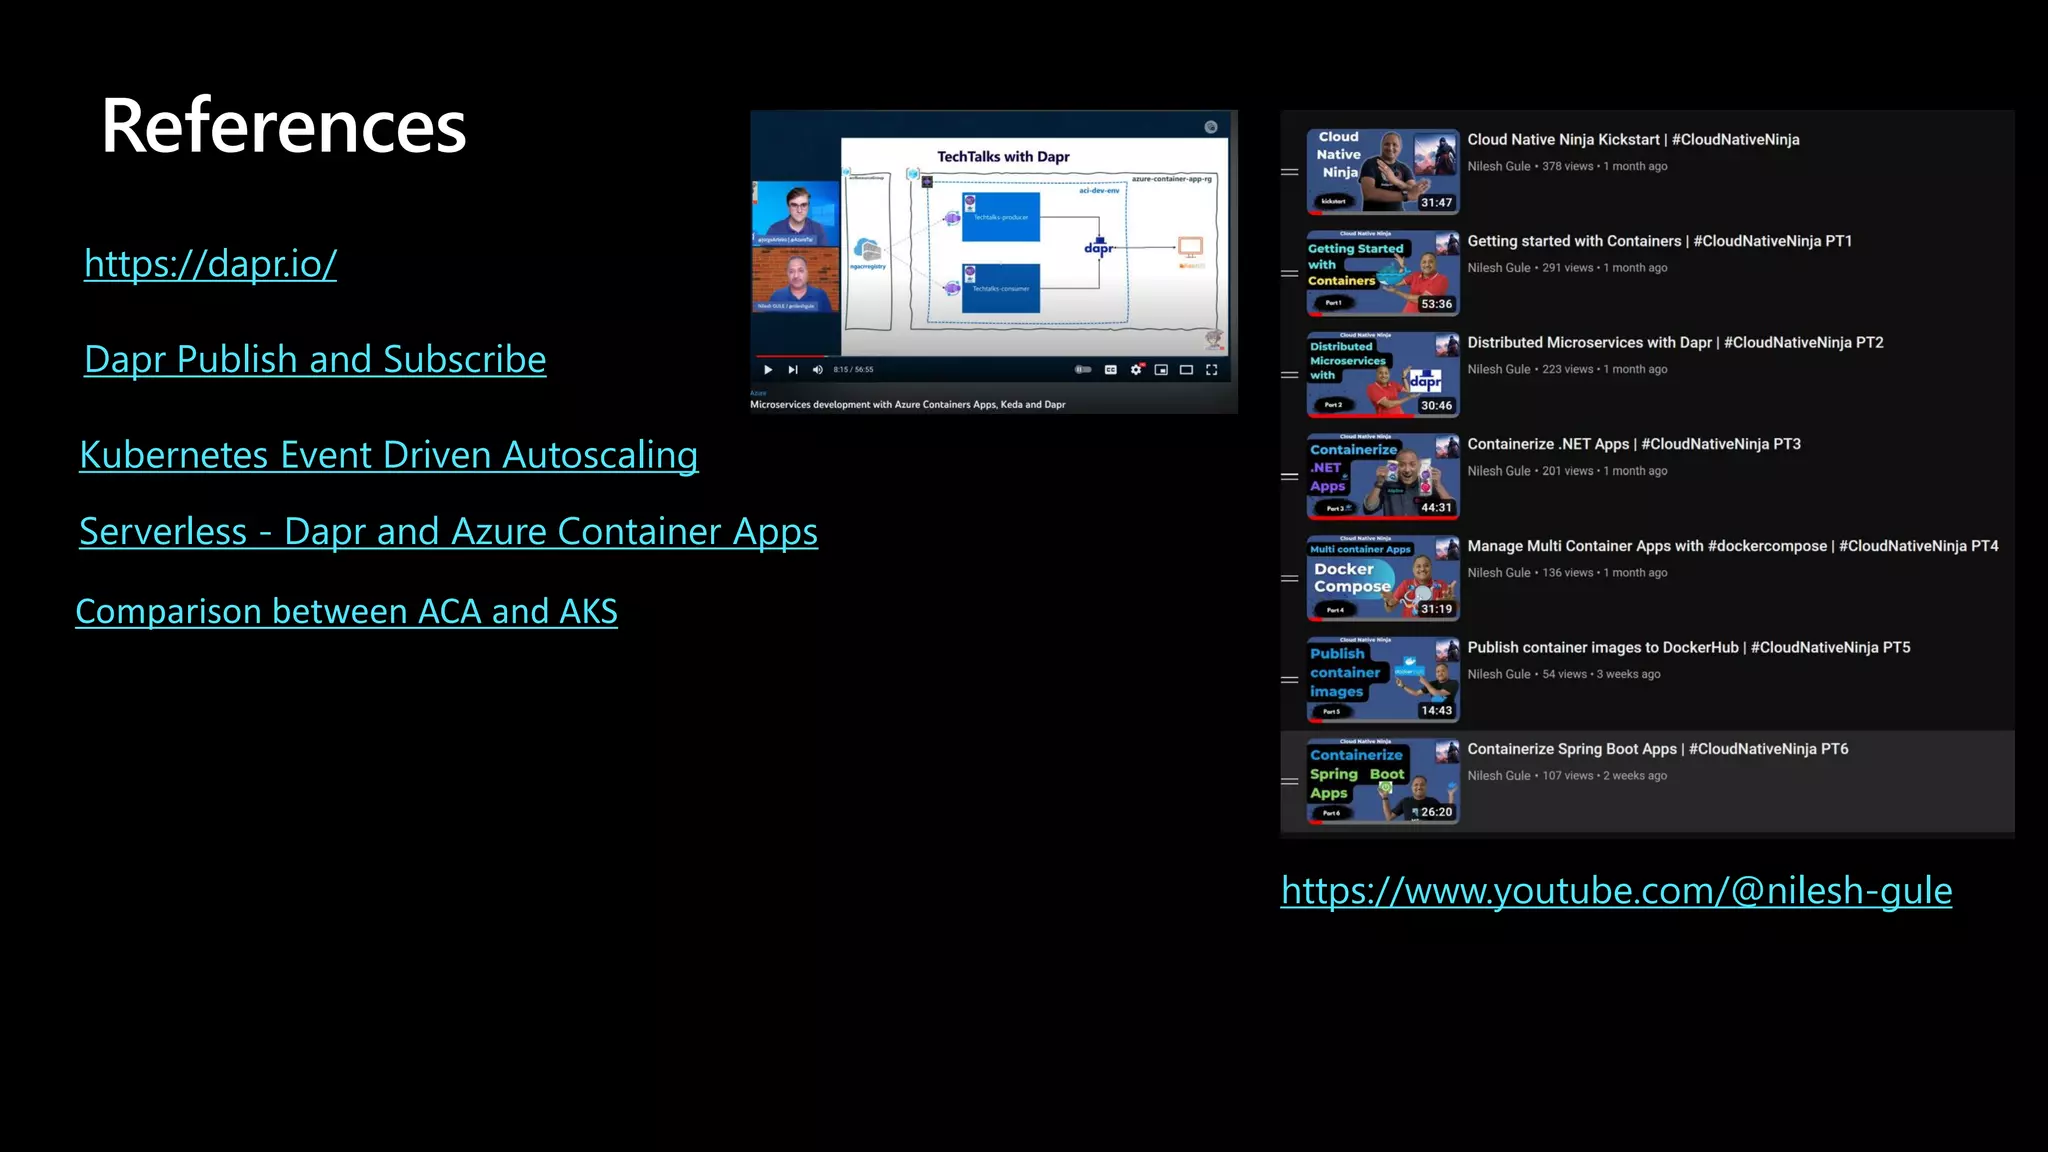Click the red video progress bar
The height and width of the screenshot is (1152, 2048).
point(790,356)
